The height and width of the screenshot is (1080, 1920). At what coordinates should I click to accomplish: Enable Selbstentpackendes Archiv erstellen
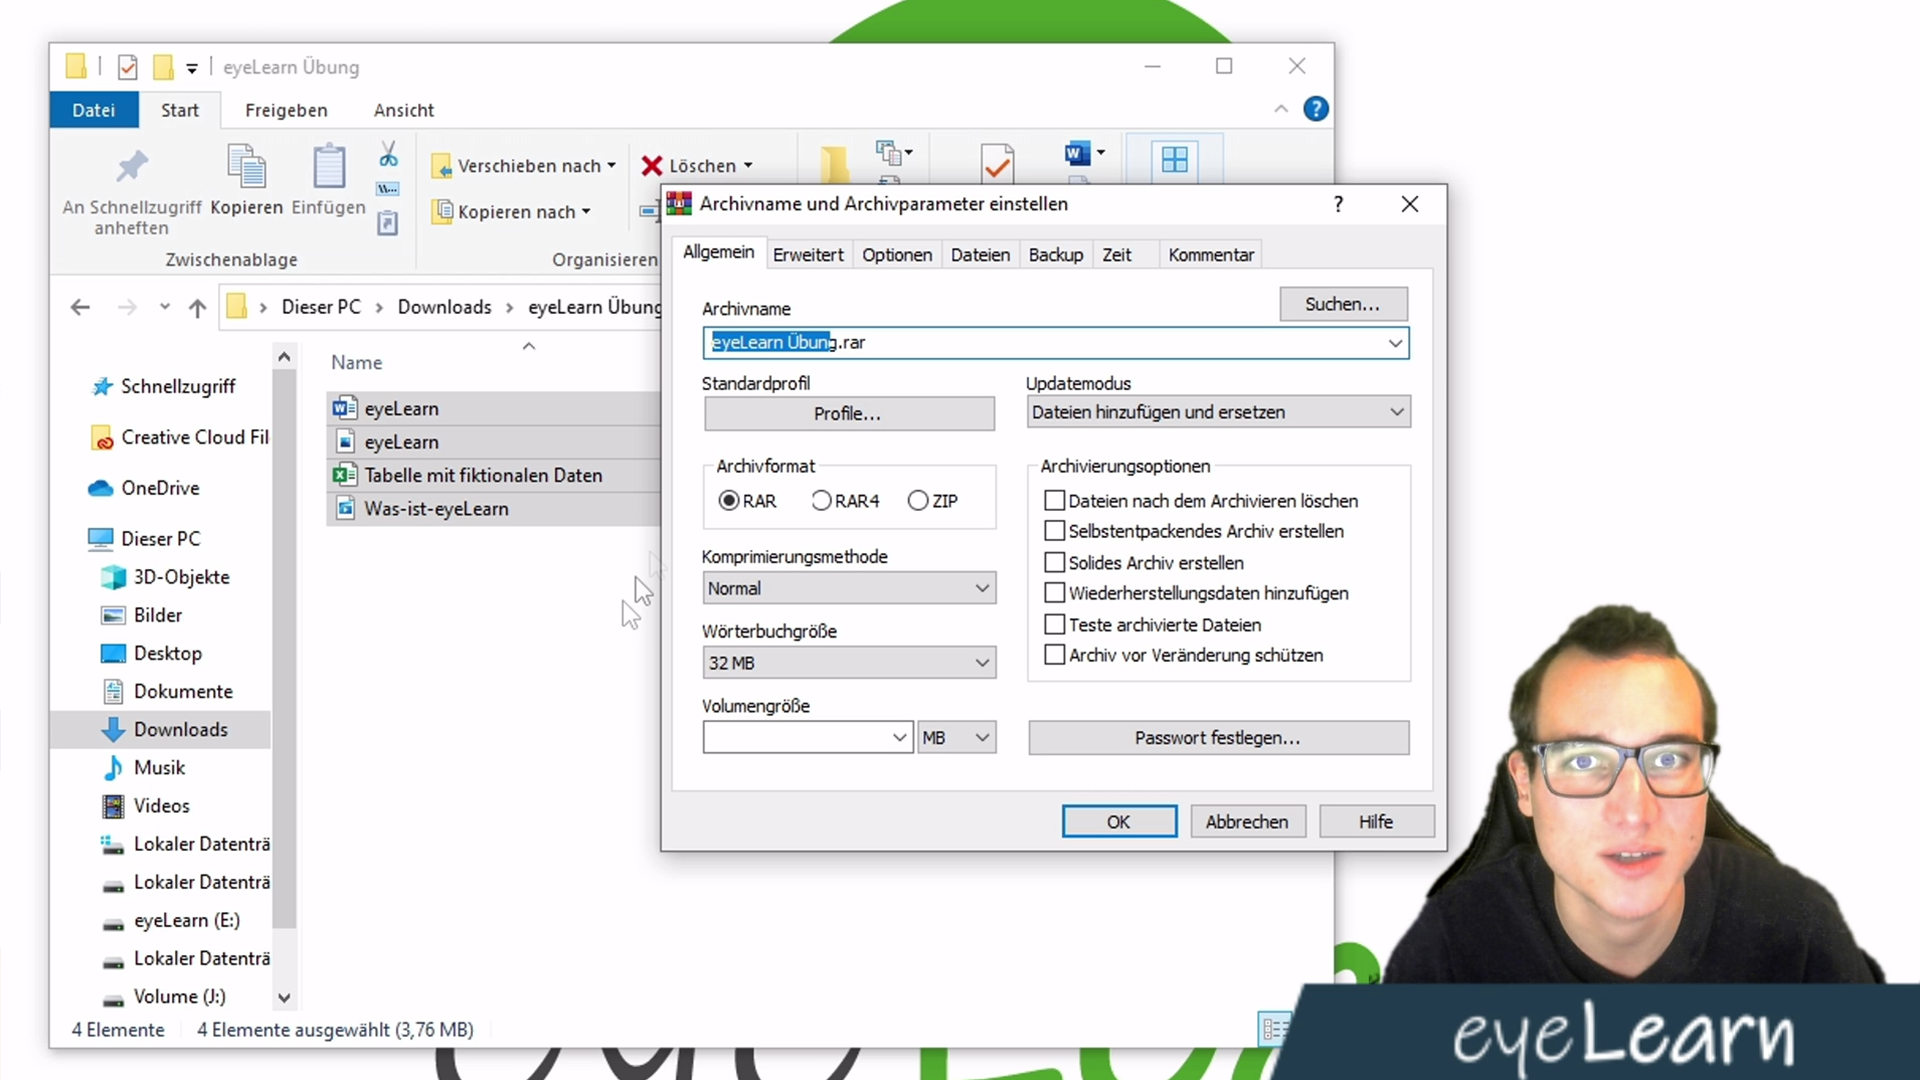tap(1054, 531)
